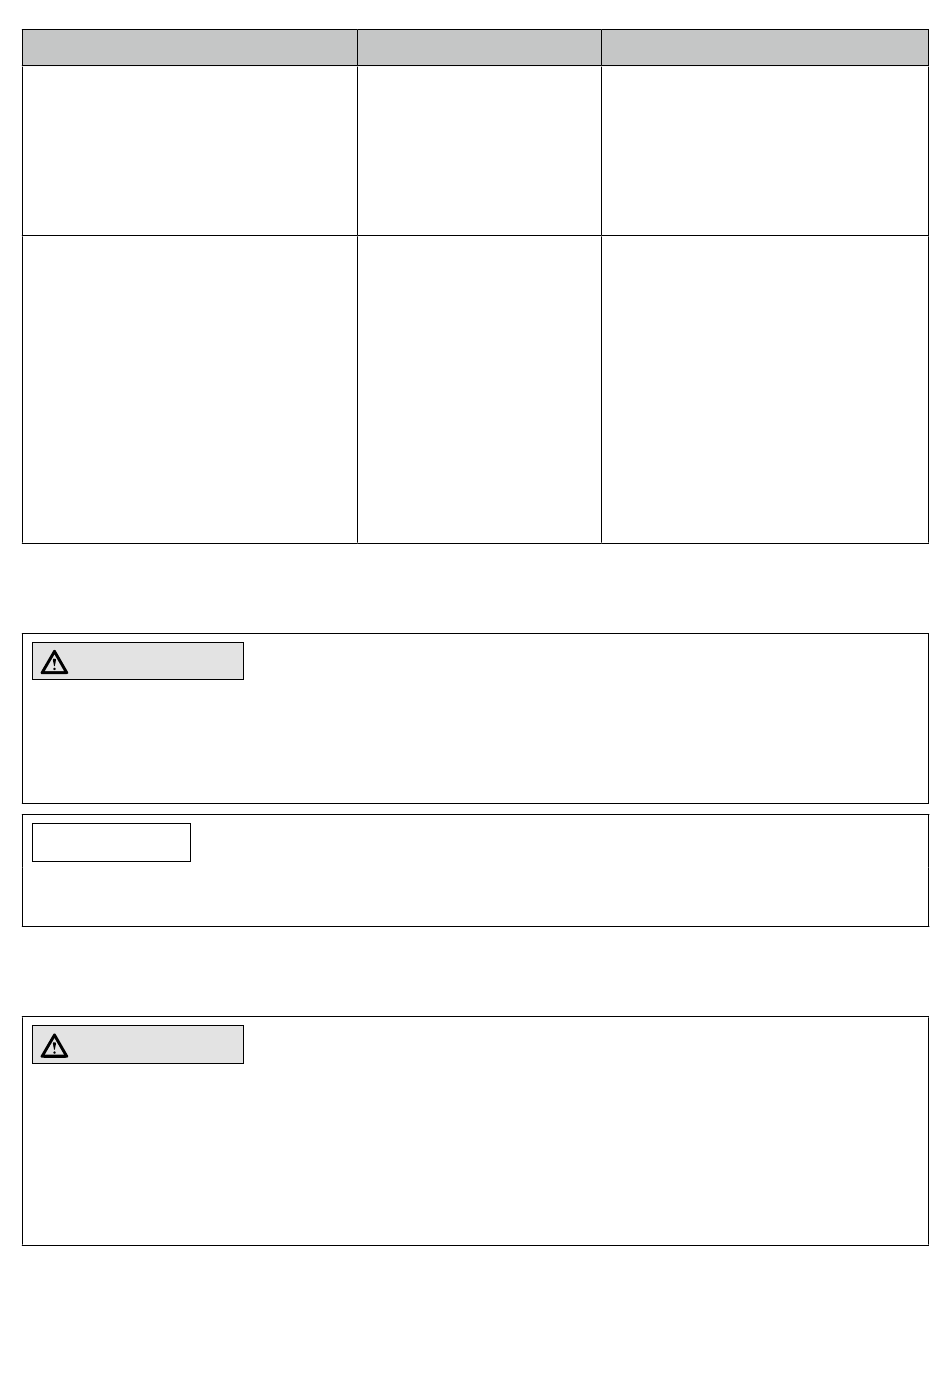Select the middle gray header cell of the table
The height and width of the screenshot is (1383, 950).
479,48
